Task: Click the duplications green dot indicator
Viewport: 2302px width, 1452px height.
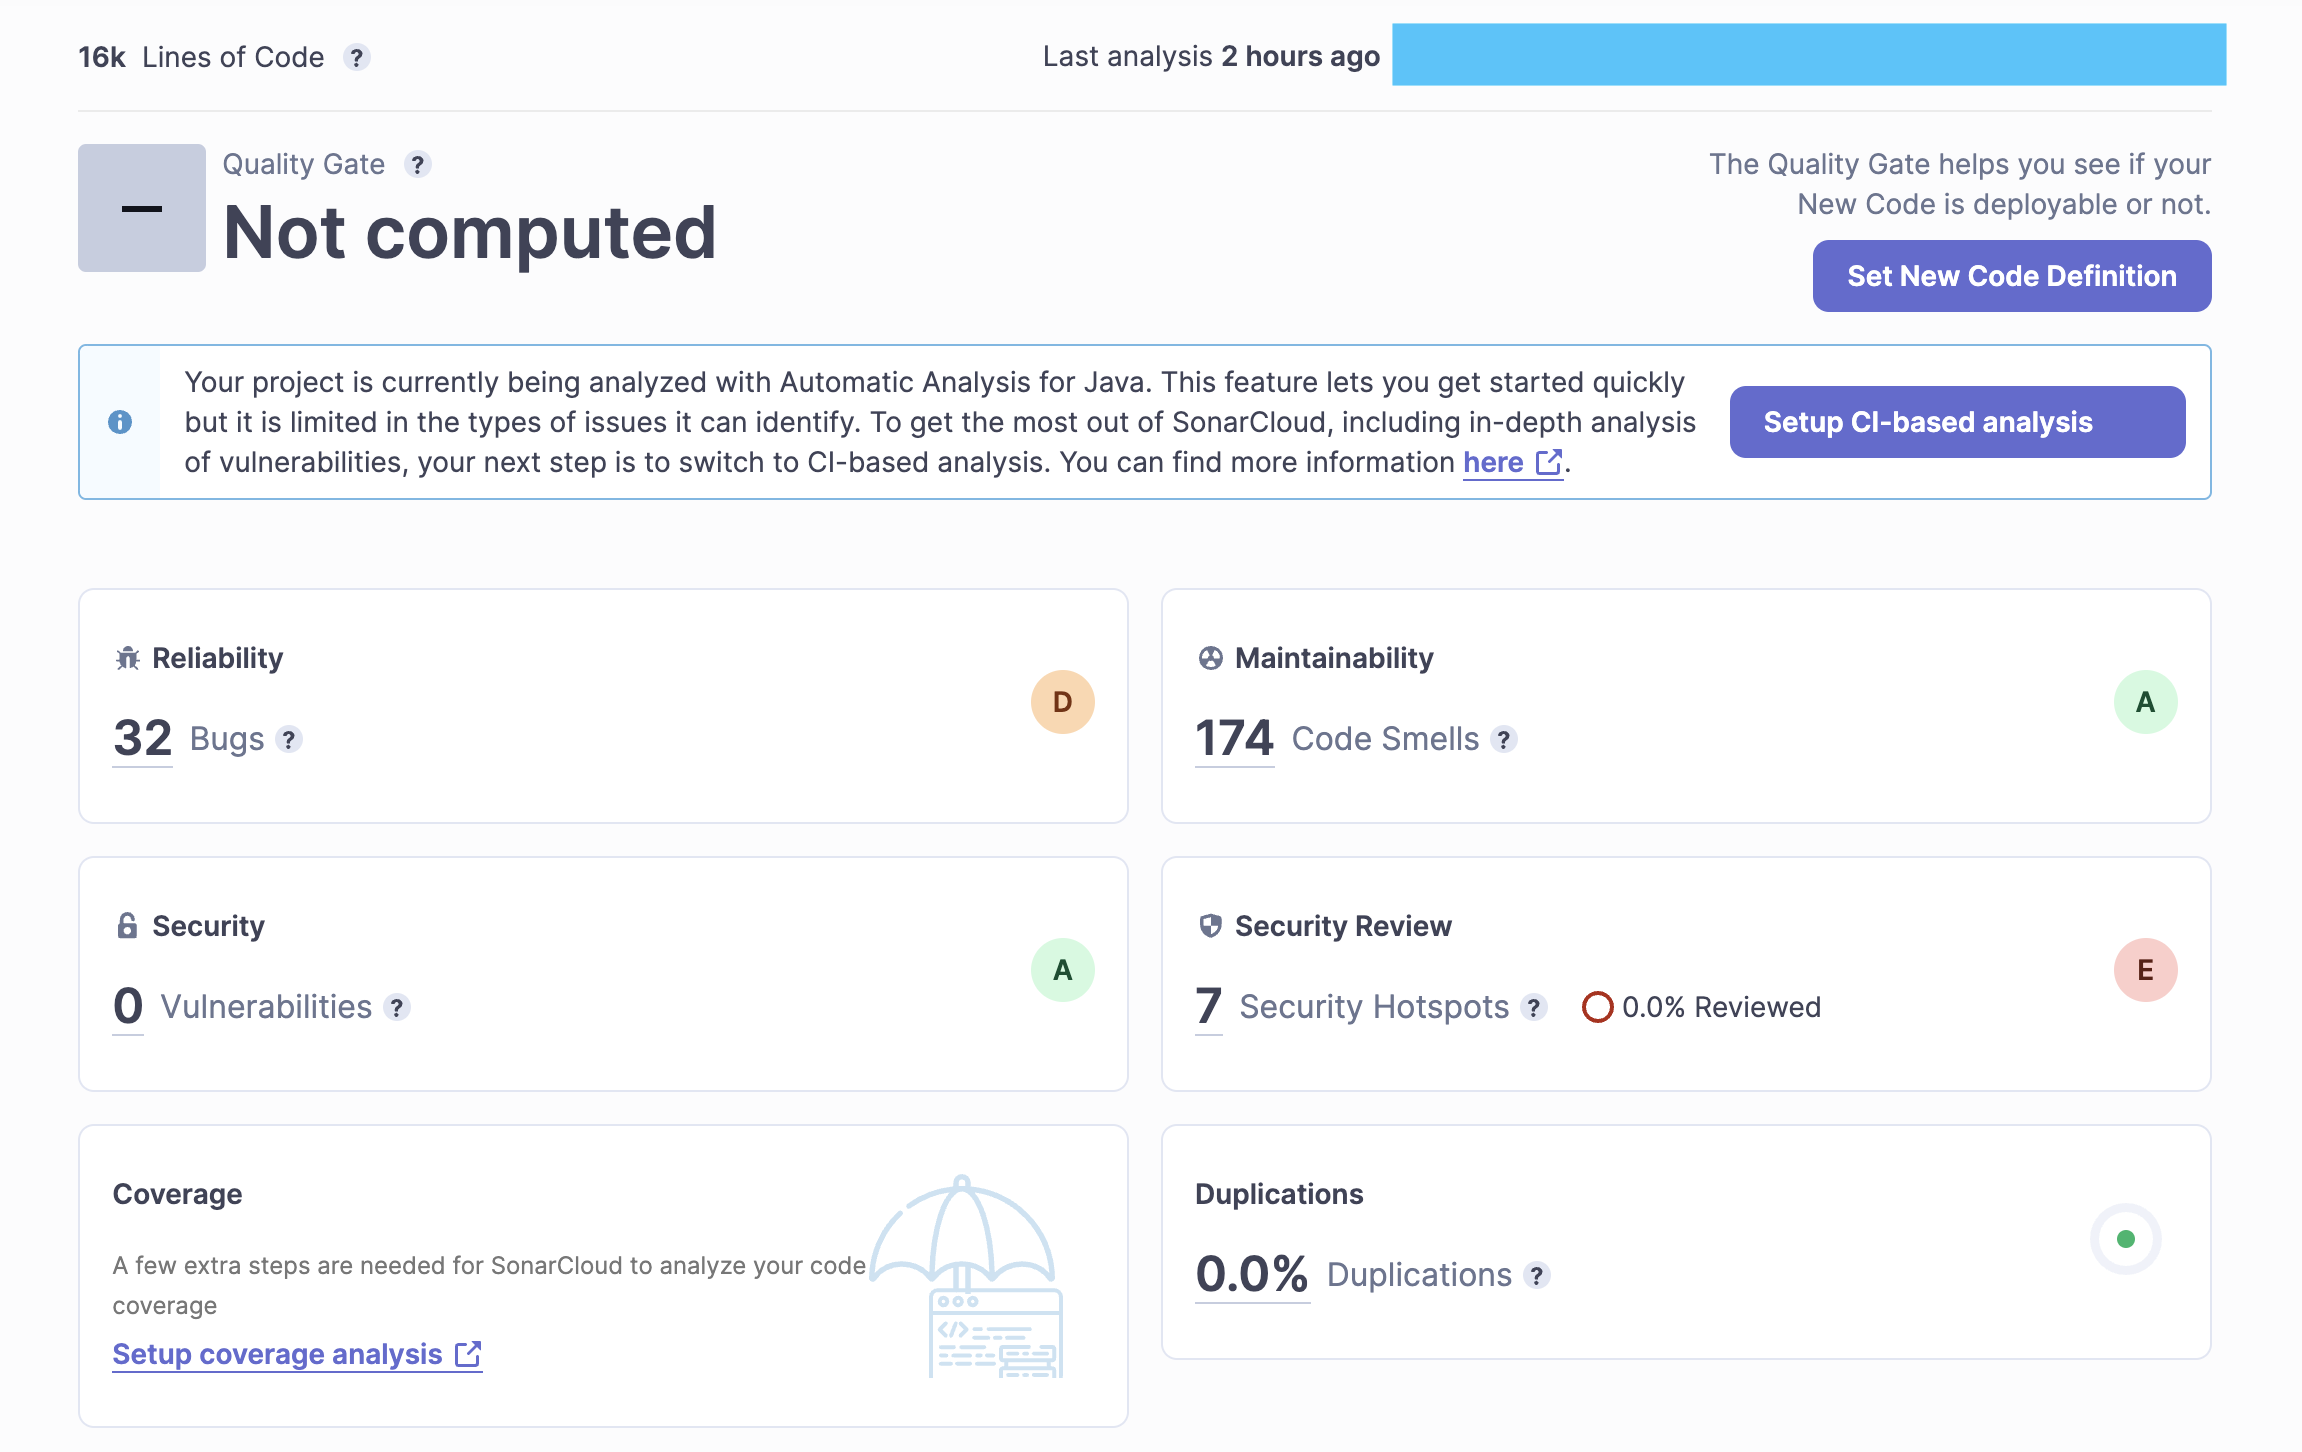Action: click(x=2126, y=1239)
